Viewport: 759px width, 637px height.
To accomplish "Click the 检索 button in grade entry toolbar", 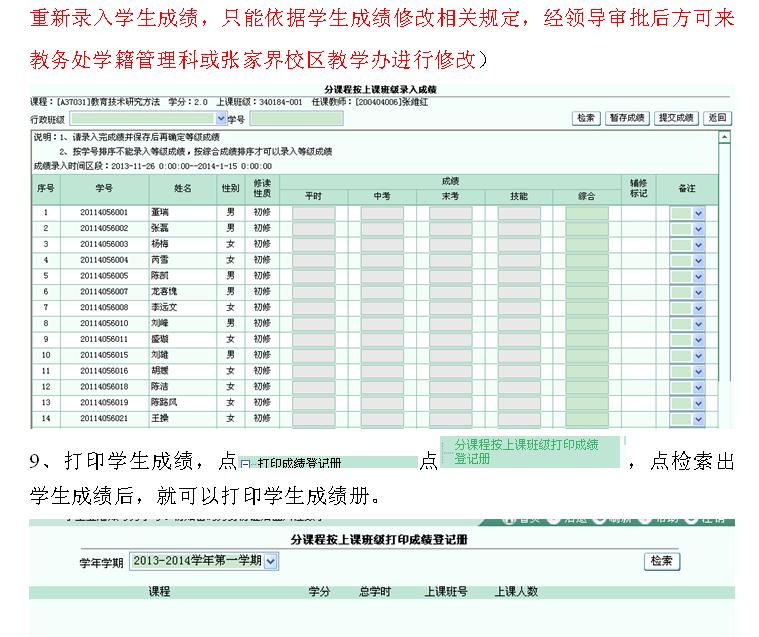I will pos(586,118).
